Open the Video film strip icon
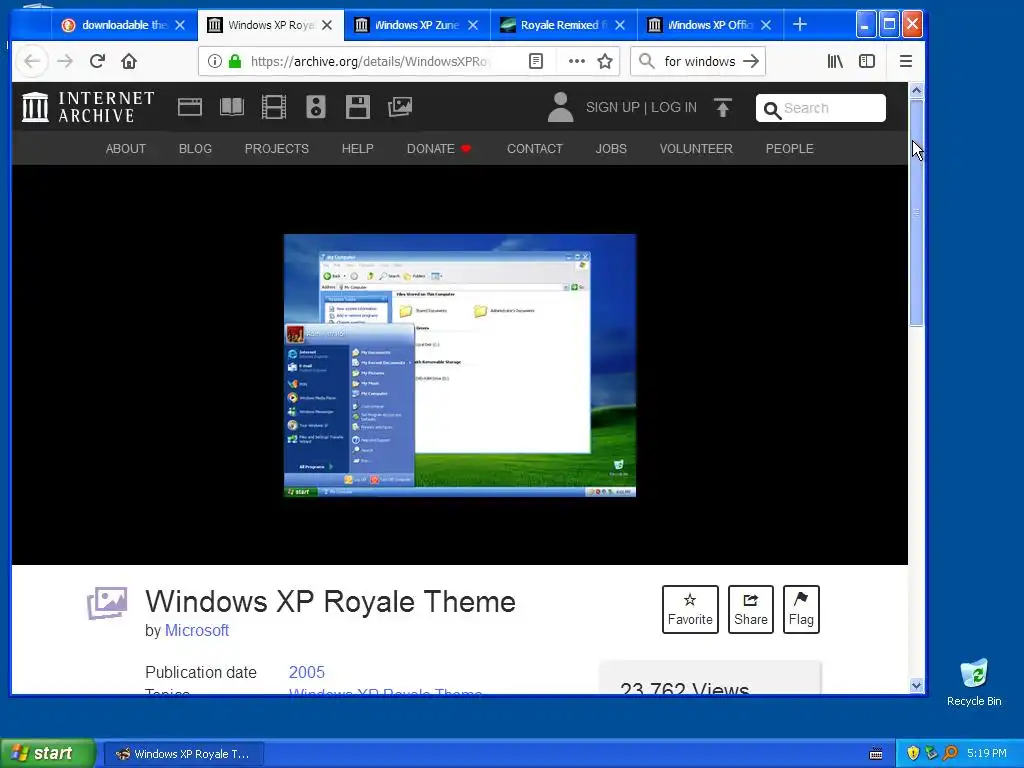This screenshot has height=768, width=1024. [x=274, y=107]
